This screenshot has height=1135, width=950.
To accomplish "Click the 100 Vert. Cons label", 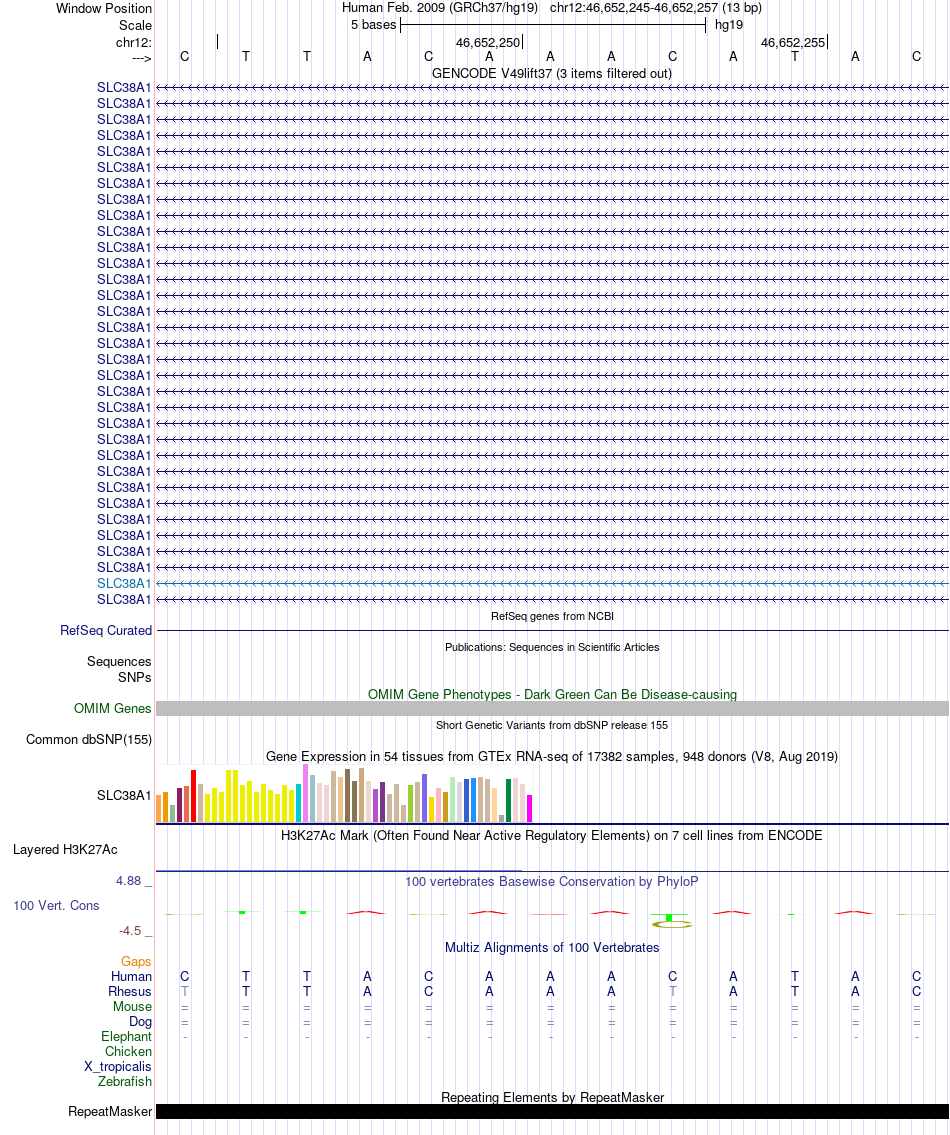I will (x=56, y=906).
